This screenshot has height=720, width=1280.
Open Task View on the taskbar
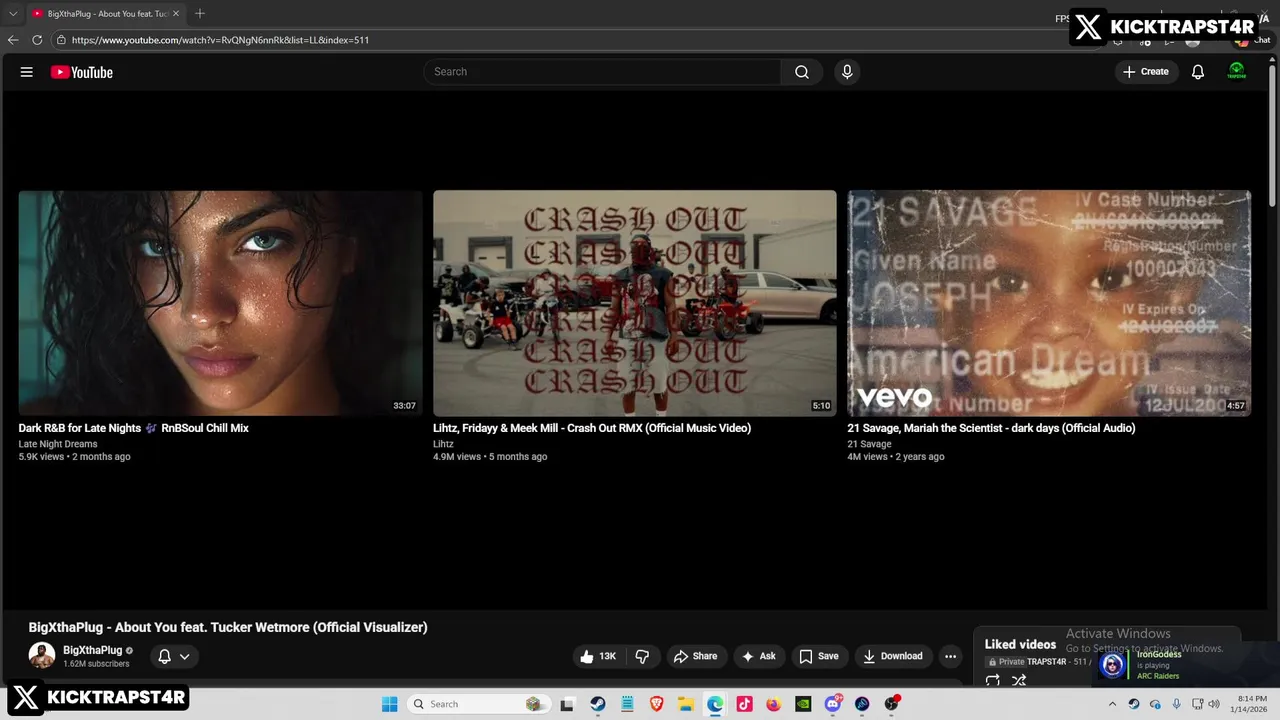[x=567, y=704]
